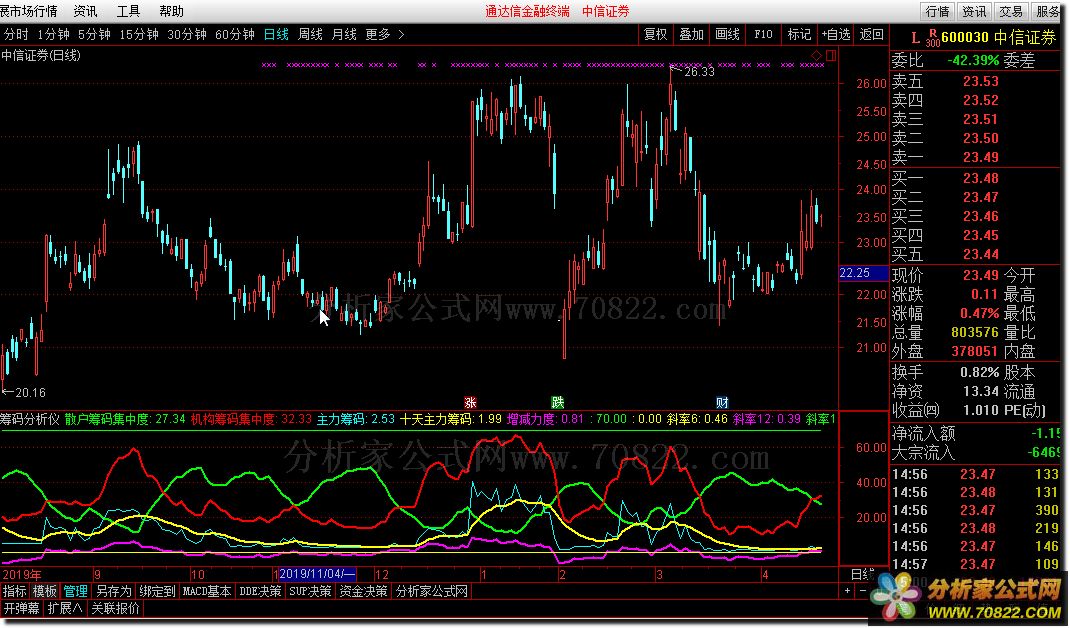The width and height of the screenshot is (1070, 628).
Task: Click the 返回 button
Action: tap(871, 34)
